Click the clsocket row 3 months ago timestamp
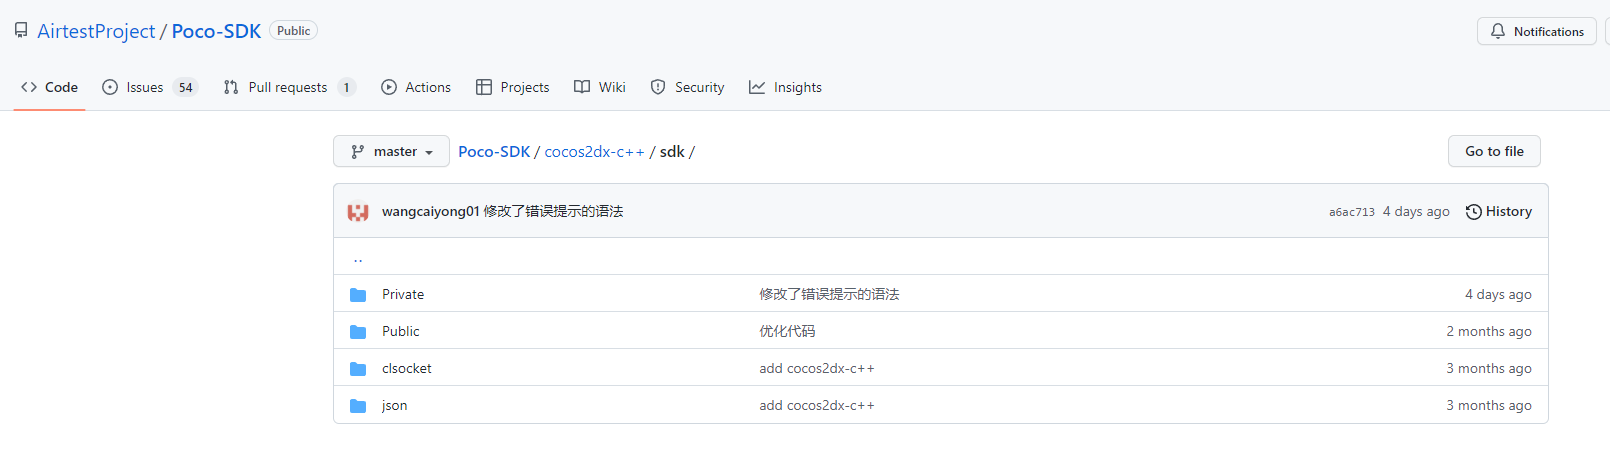 [x=1489, y=368]
